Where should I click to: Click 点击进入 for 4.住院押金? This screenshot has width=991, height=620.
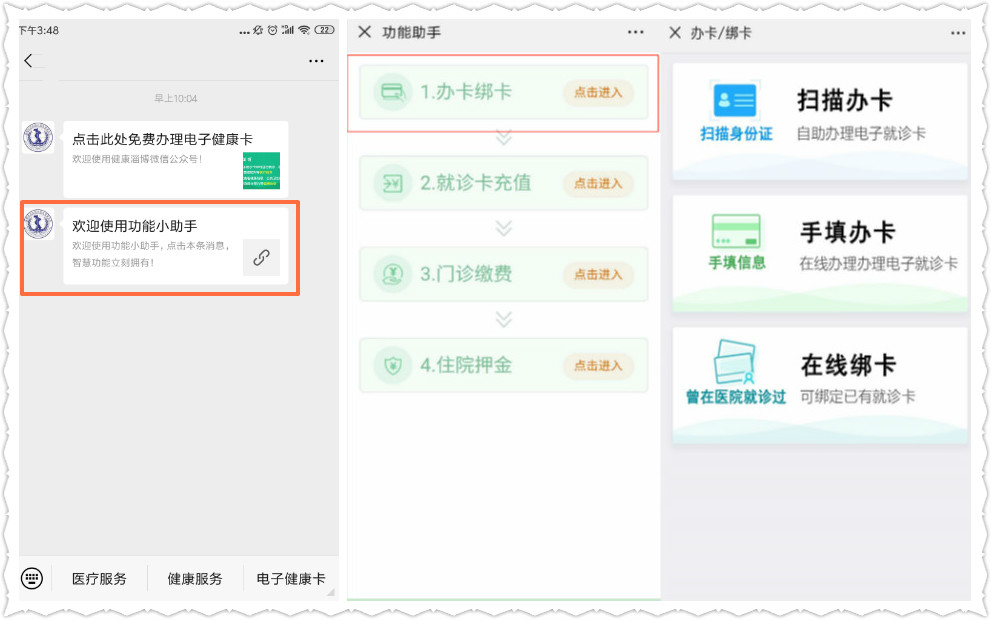598,365
